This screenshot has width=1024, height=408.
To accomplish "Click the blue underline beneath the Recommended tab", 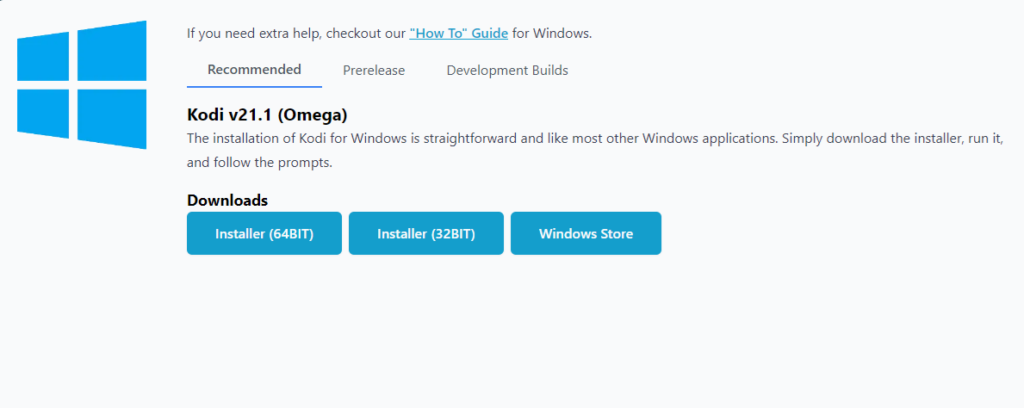I will 254,87.
